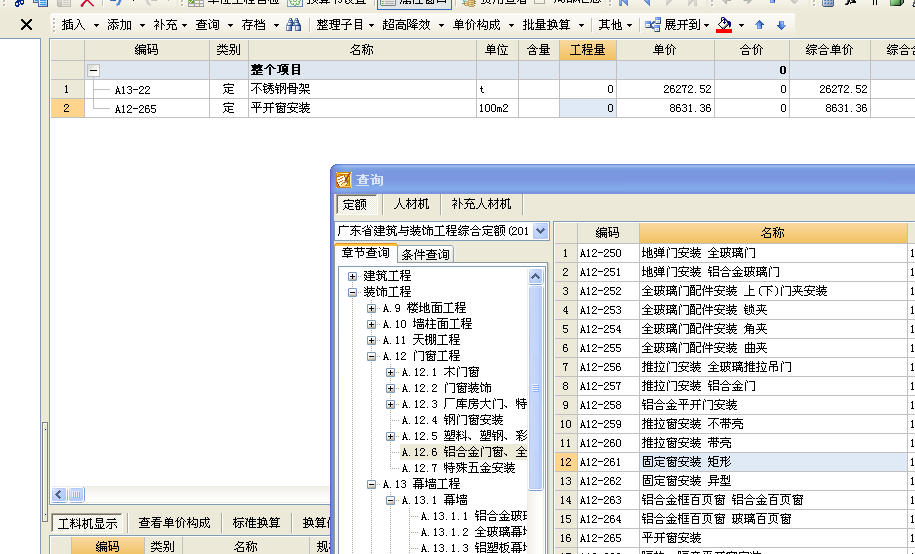Click the tree scrollbar up arrow
The width and height of the screenshot is (915, 554).
click(x=536, y=277)
